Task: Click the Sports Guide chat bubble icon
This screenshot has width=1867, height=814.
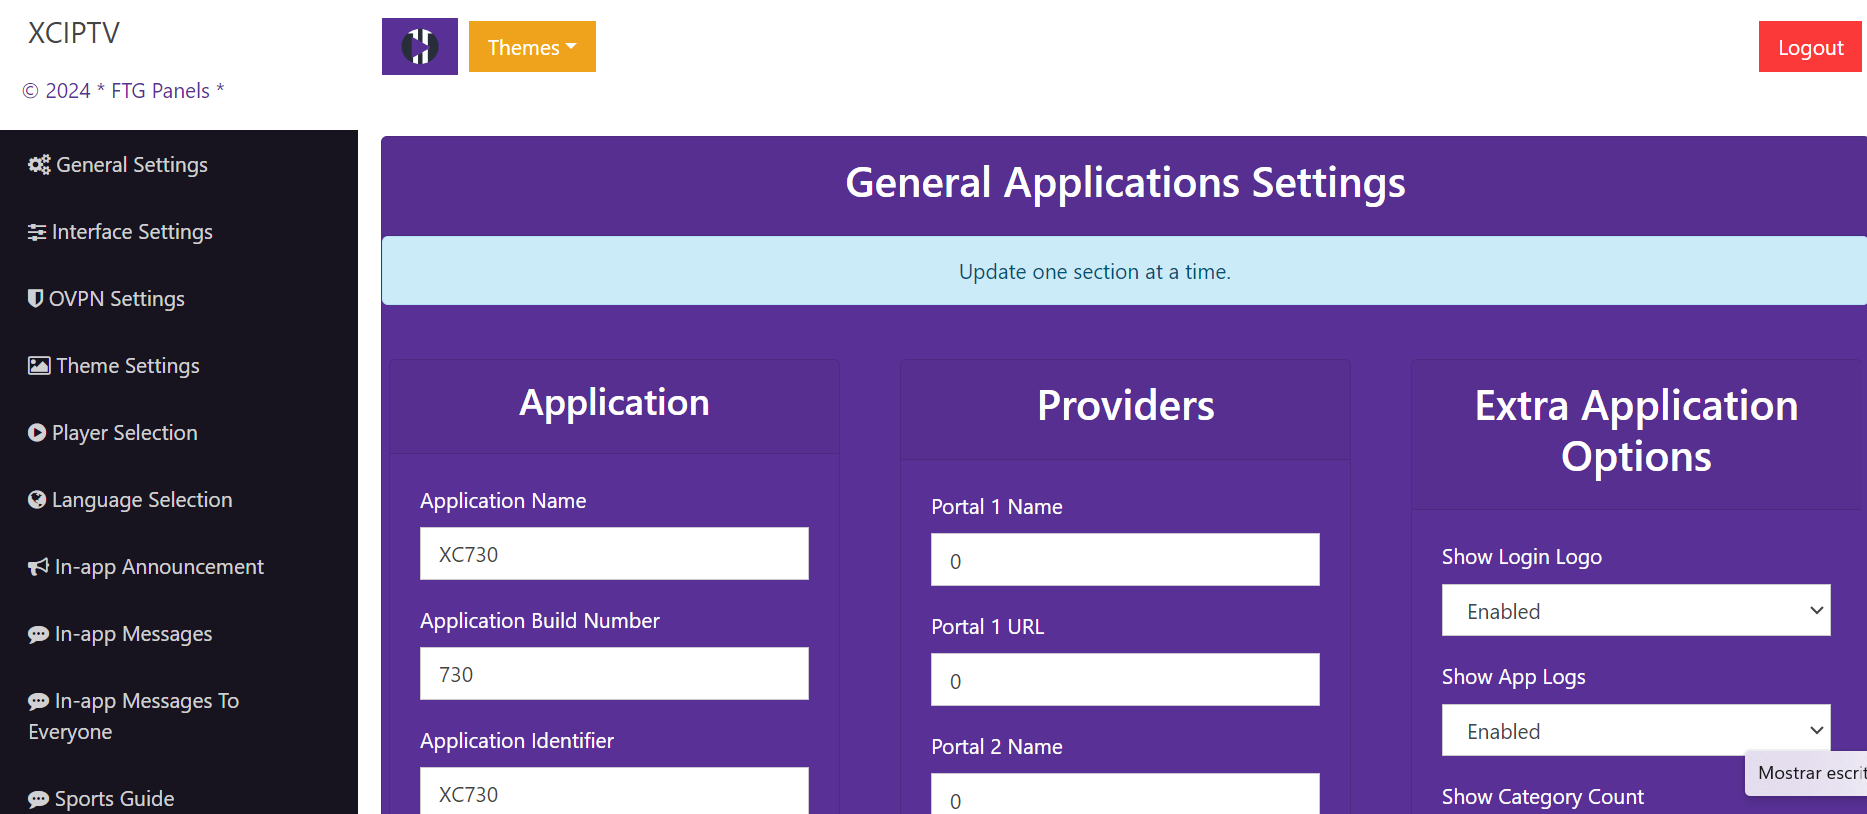Action: (x=38, y=799)
